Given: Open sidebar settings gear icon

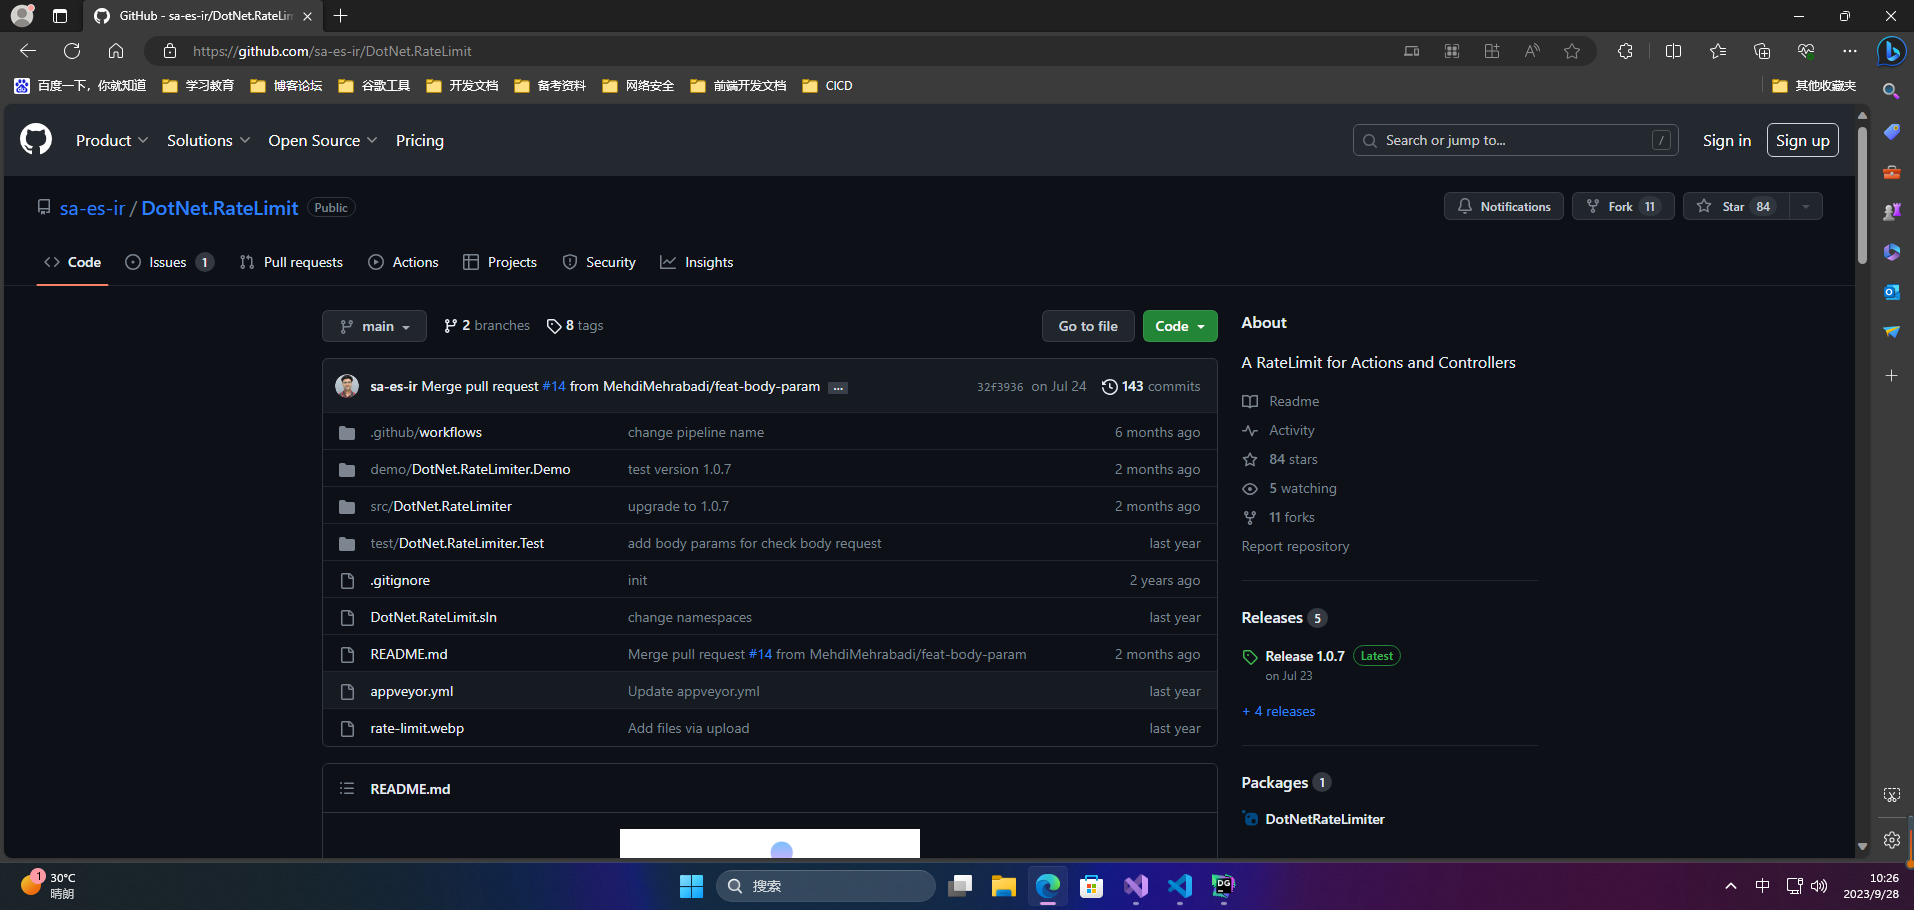Looking at the screenshot, I should (1891, 840).
